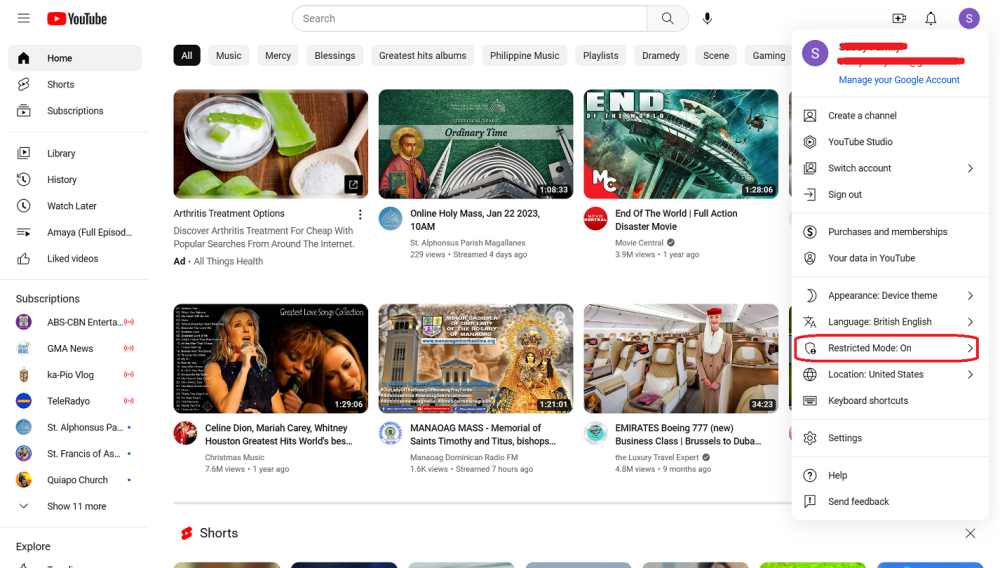Click the Manaoag Dominican Radio FM channel name
This screenshot has width=1000, height=568.
point(464,457)
